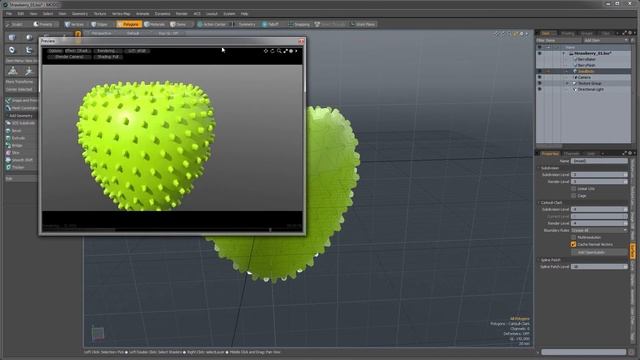Viewport: 640px width, 360px height.
Task: Select the Camera item in item list
Action: [x=584, y=77]
